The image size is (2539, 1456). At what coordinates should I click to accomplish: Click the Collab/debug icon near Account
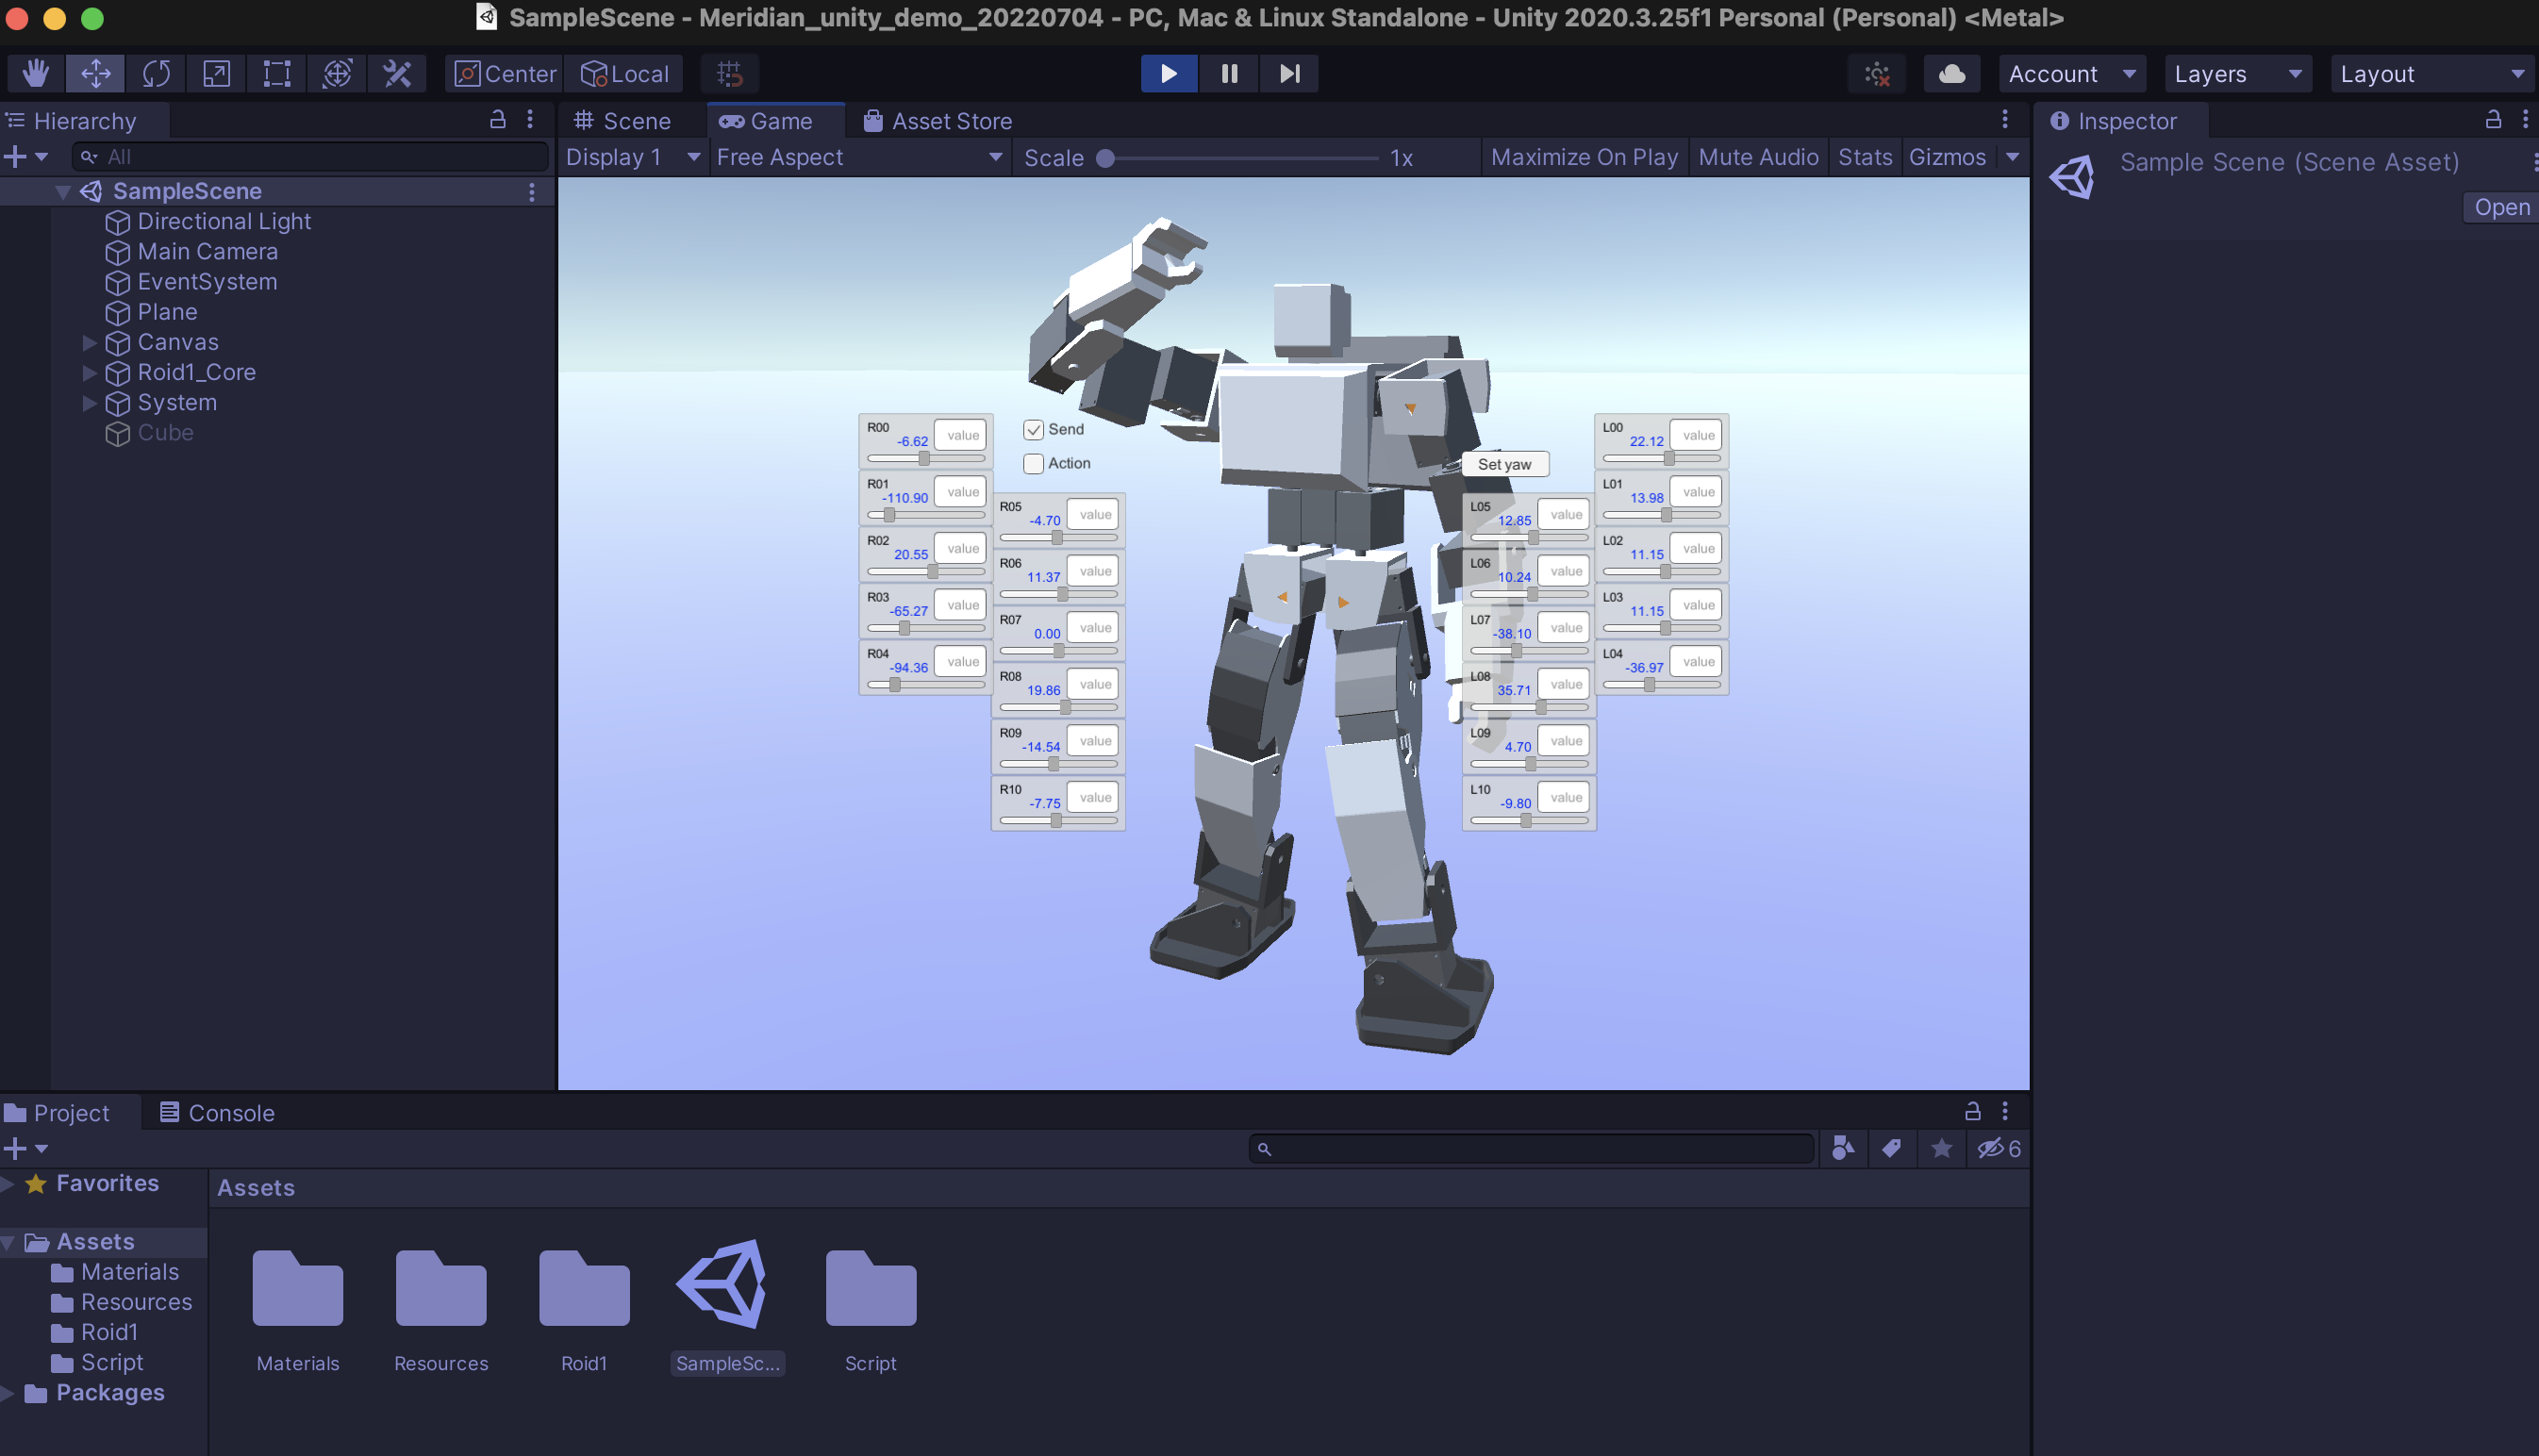[x=1877, y=73]
